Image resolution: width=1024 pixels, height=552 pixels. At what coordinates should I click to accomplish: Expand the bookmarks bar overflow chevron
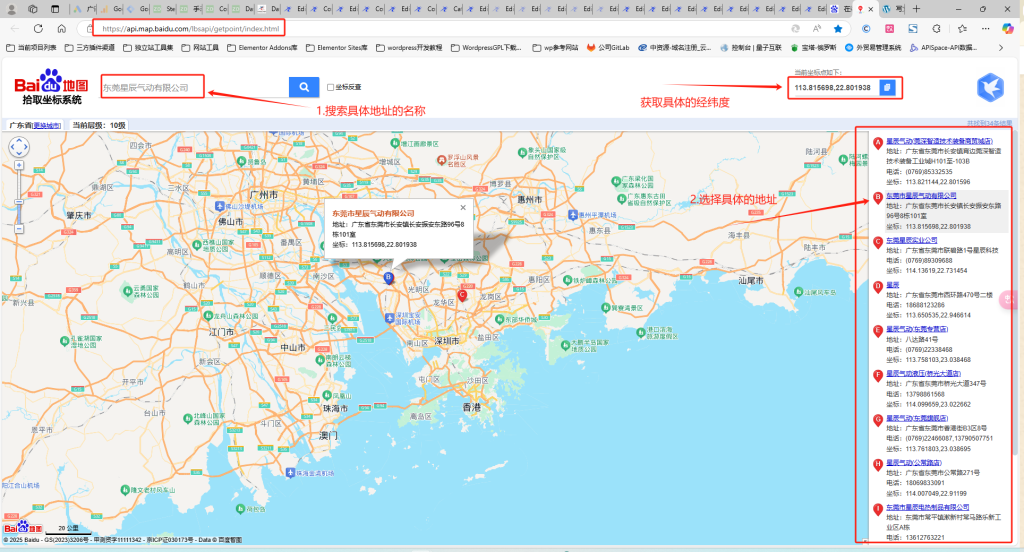[x=1000, y=48]
